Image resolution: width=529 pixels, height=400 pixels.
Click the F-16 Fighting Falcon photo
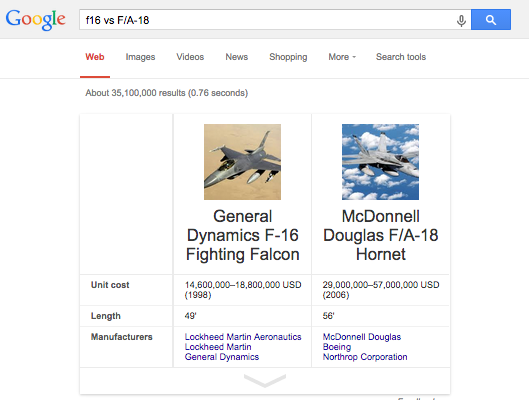(242, 162)
